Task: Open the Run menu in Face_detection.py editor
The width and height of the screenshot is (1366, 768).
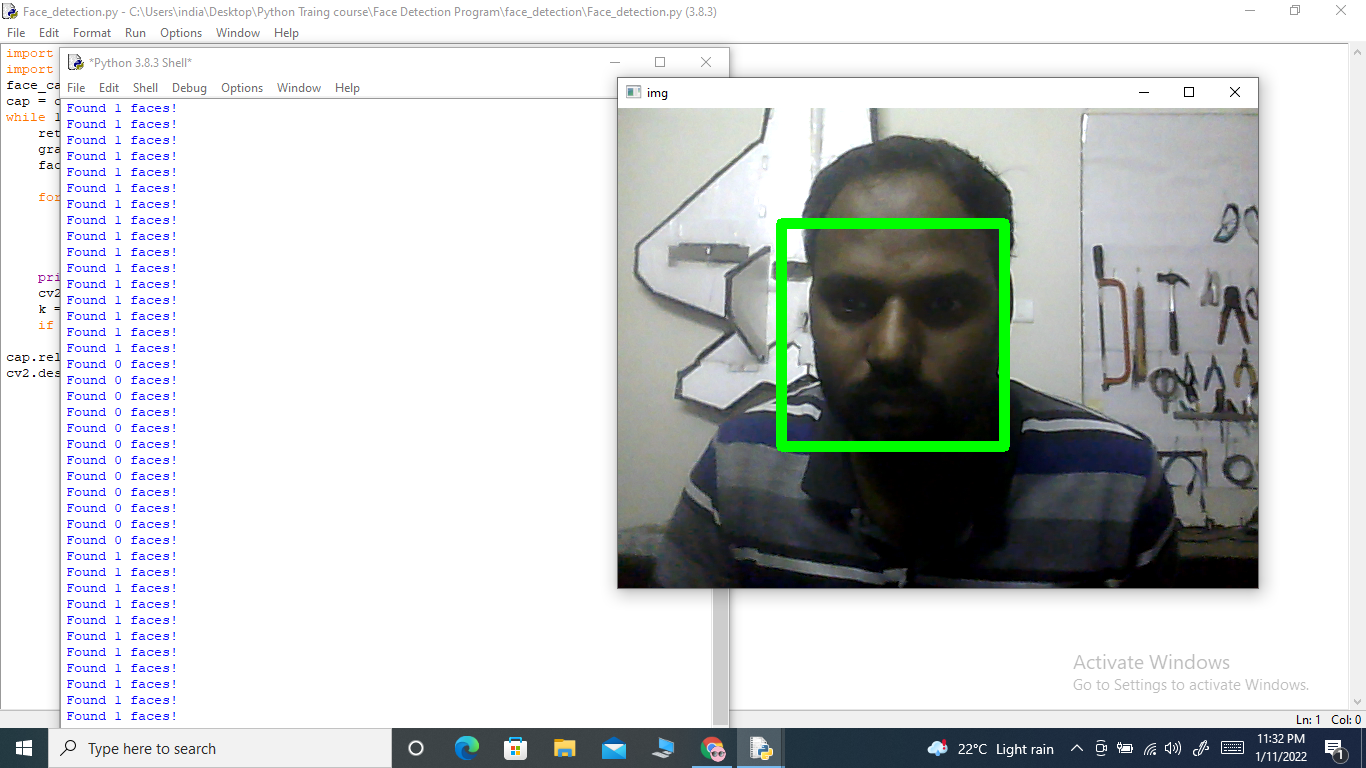Action: click(135, 32)
